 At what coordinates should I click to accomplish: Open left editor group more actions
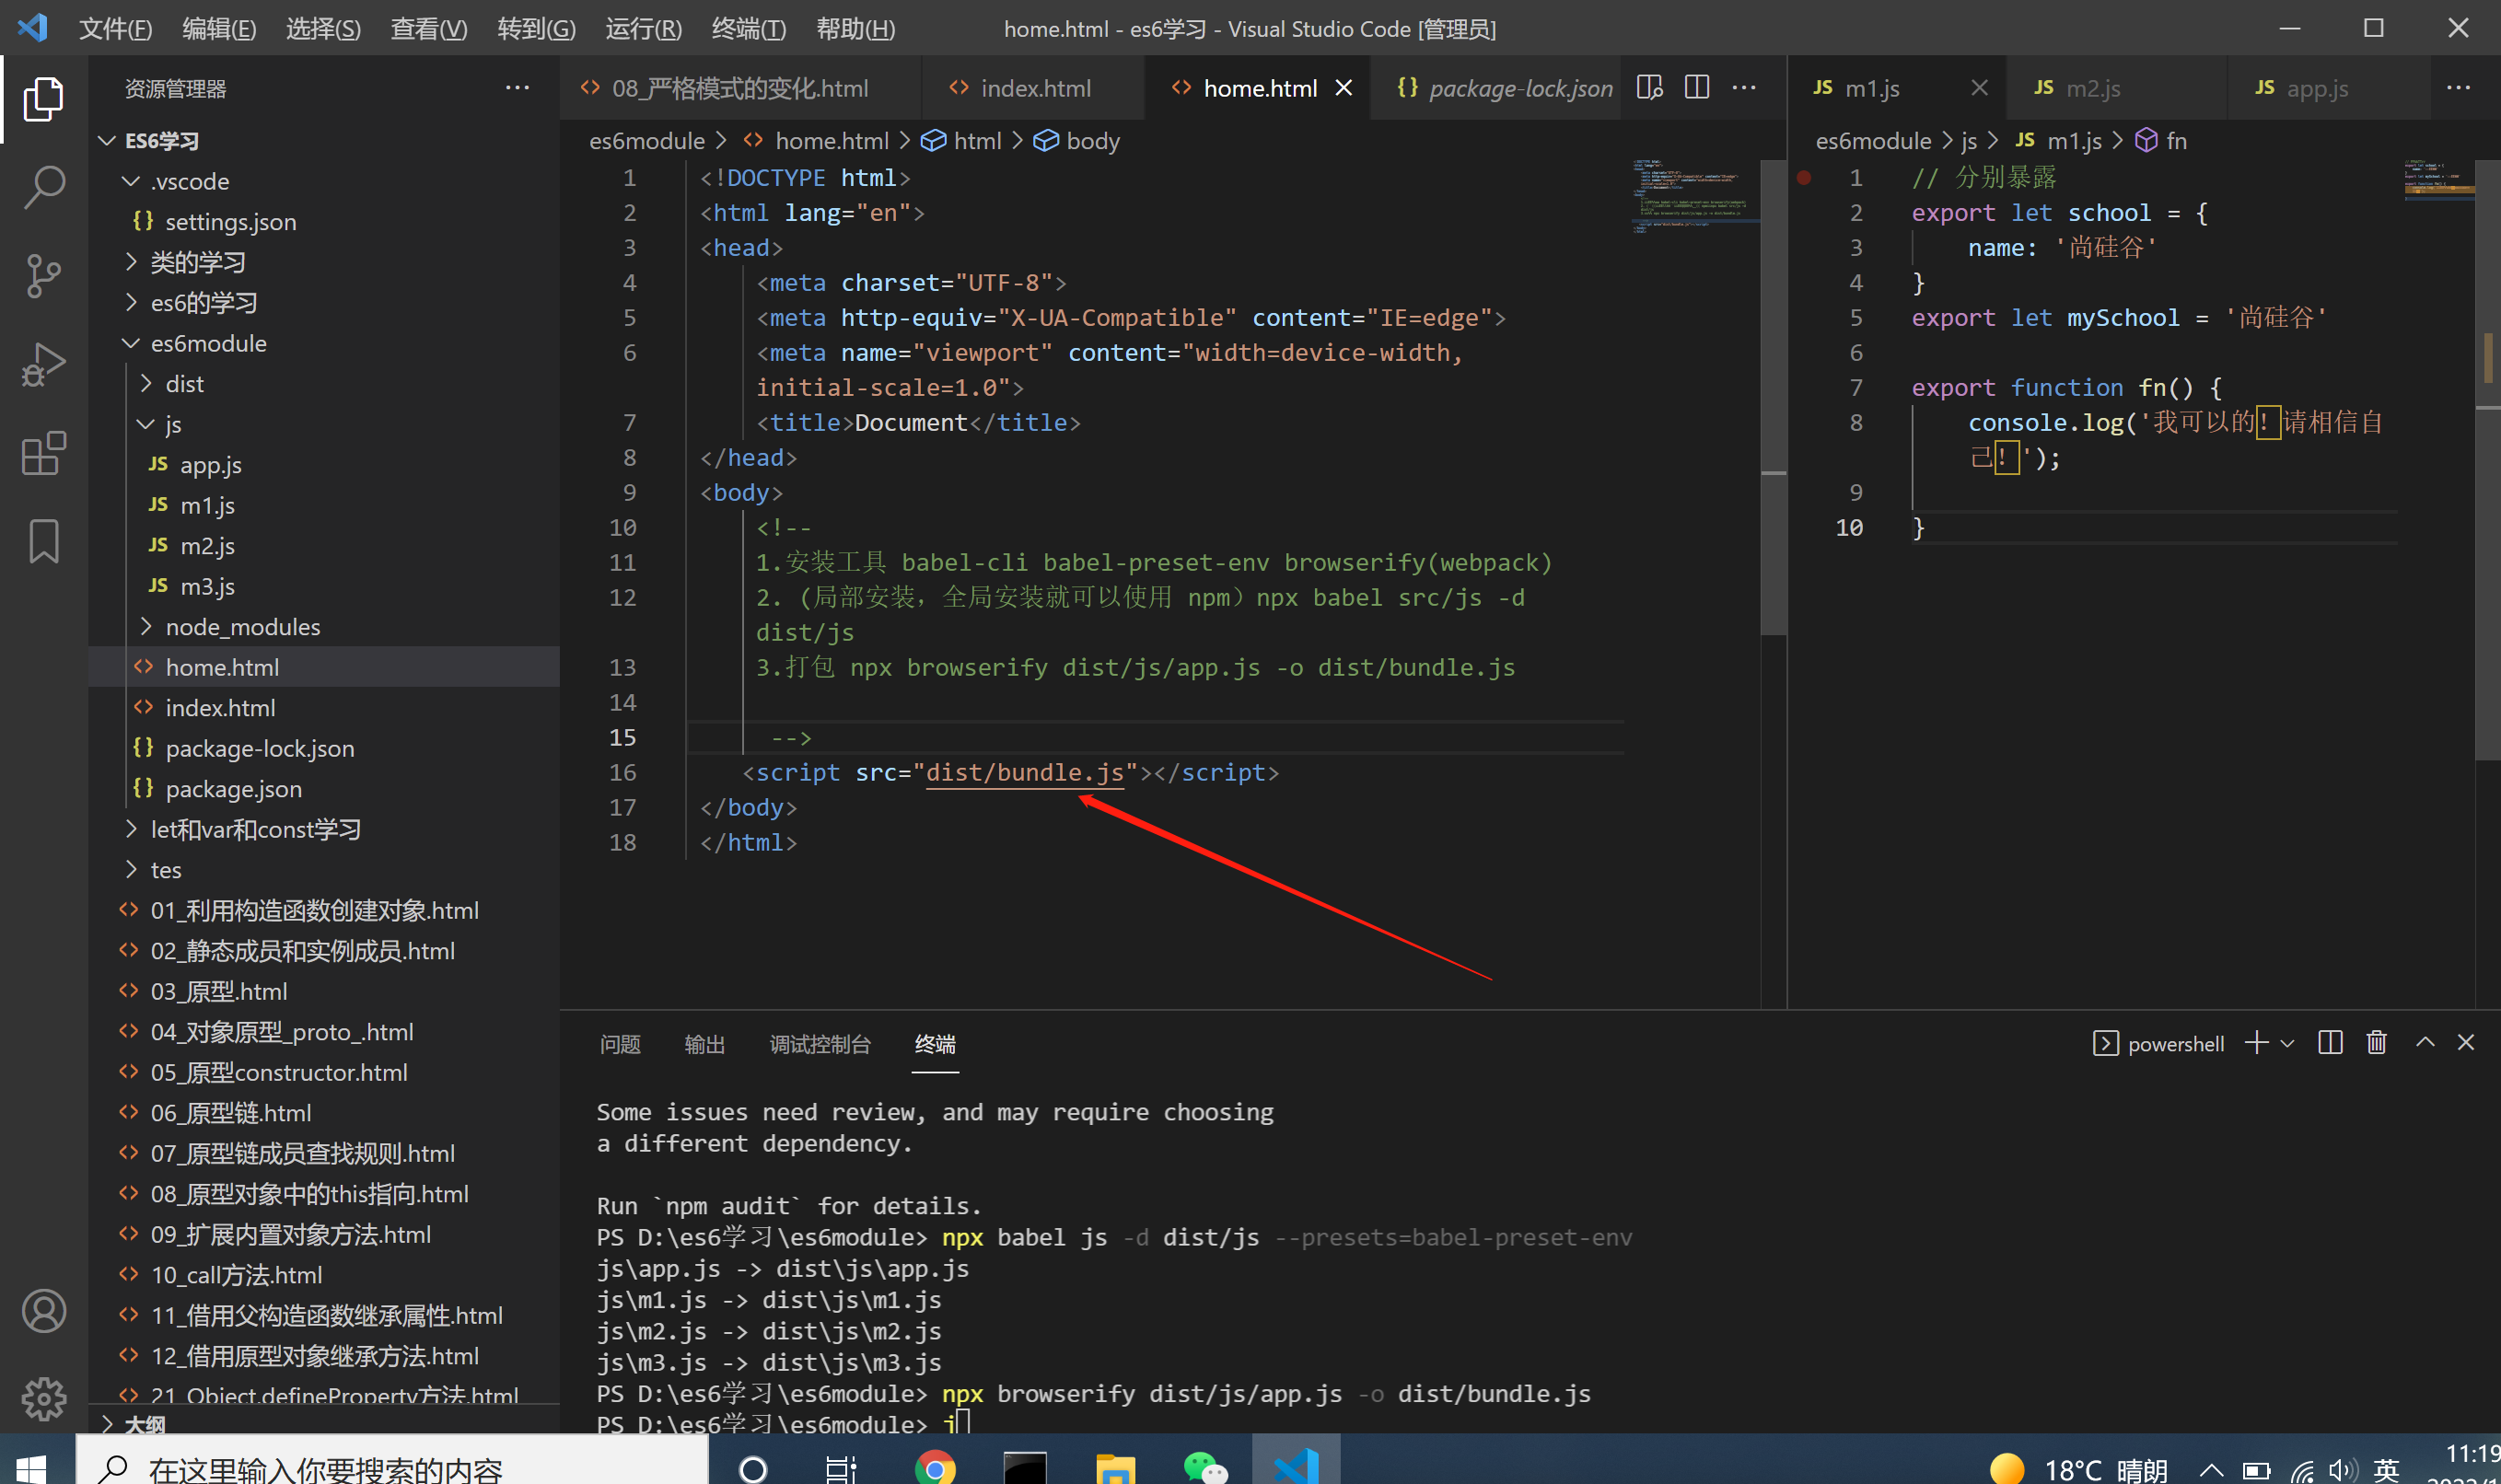[1744, 88]
